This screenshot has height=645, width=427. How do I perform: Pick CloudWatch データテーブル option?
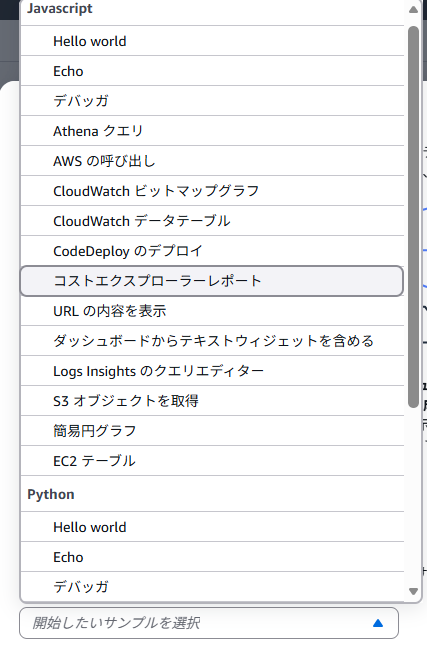pyautogui.click(x=212, y=221)
